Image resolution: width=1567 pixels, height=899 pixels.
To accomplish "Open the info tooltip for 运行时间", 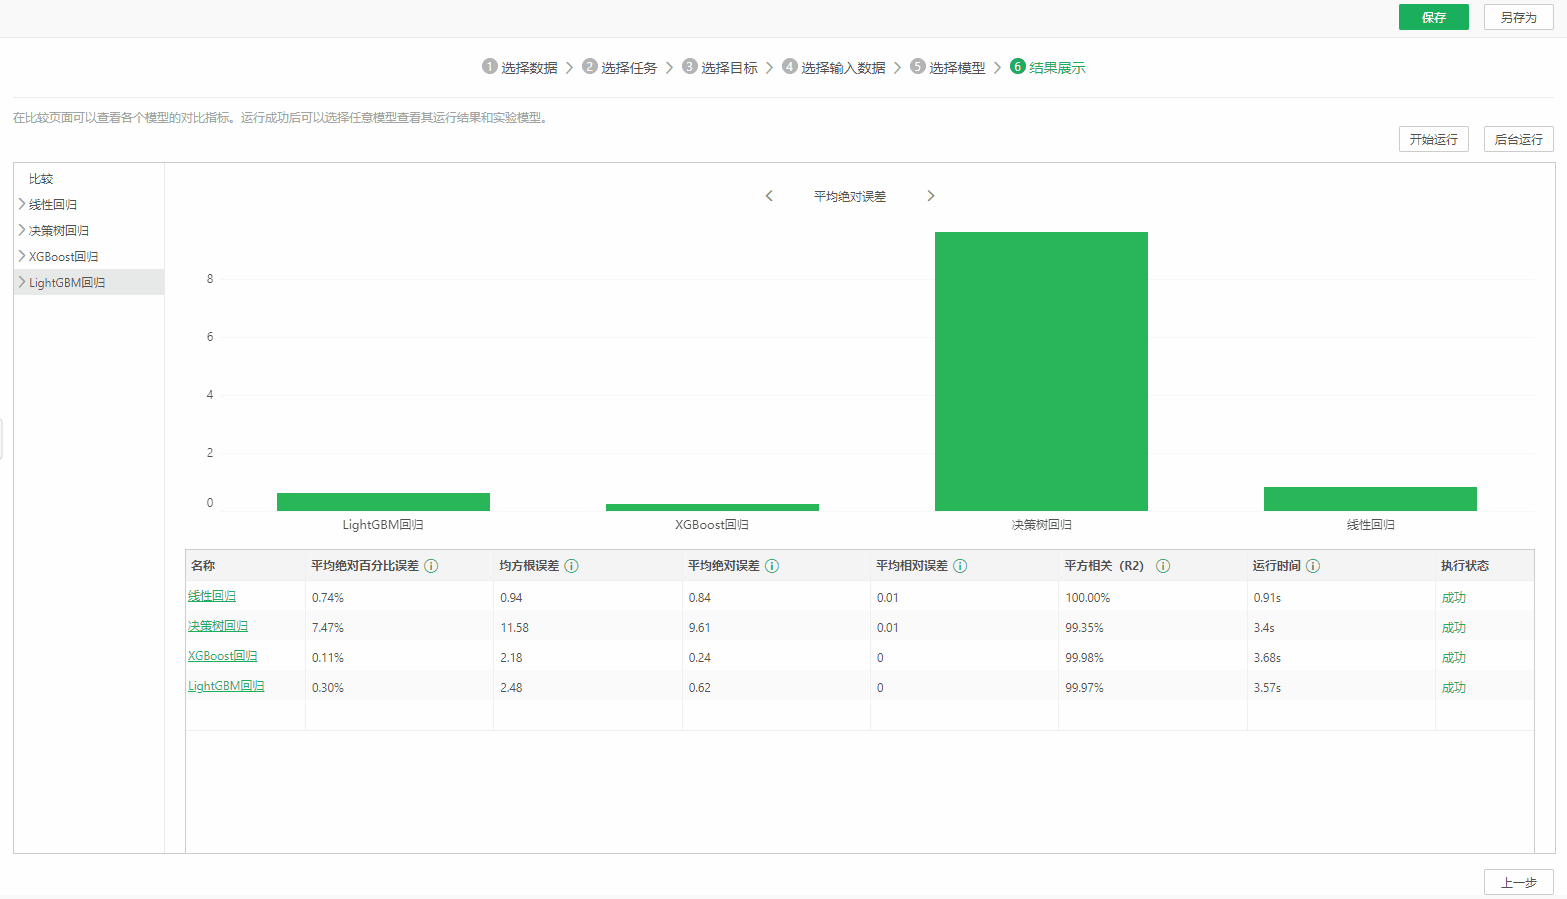I will click(1314, 566).
